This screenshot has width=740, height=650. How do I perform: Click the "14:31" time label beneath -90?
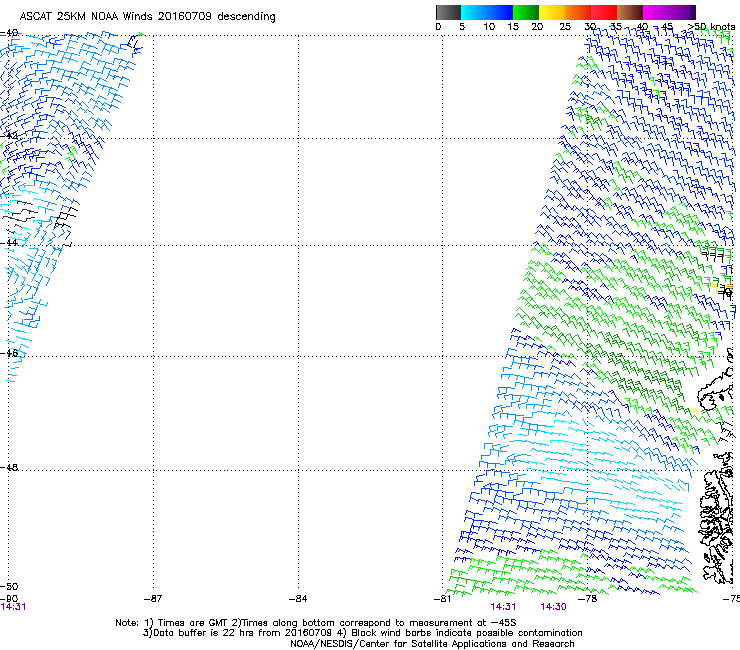13,607
